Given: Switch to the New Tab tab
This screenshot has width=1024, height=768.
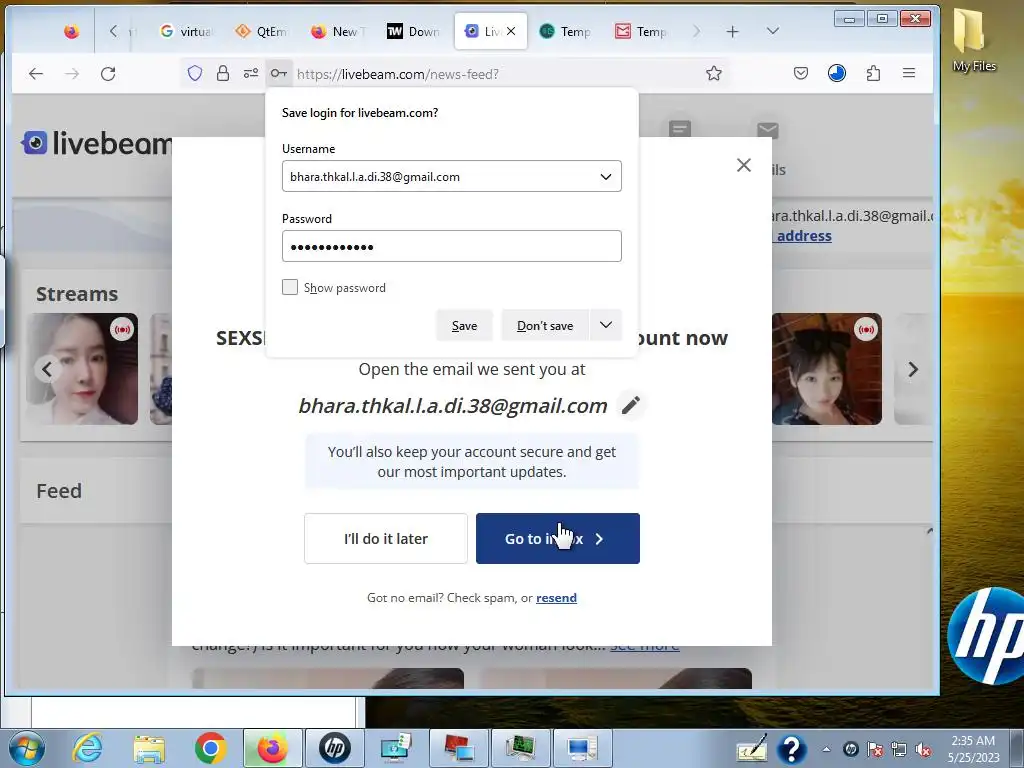Looking at the screenshot, I should click(x=338, y=31).
